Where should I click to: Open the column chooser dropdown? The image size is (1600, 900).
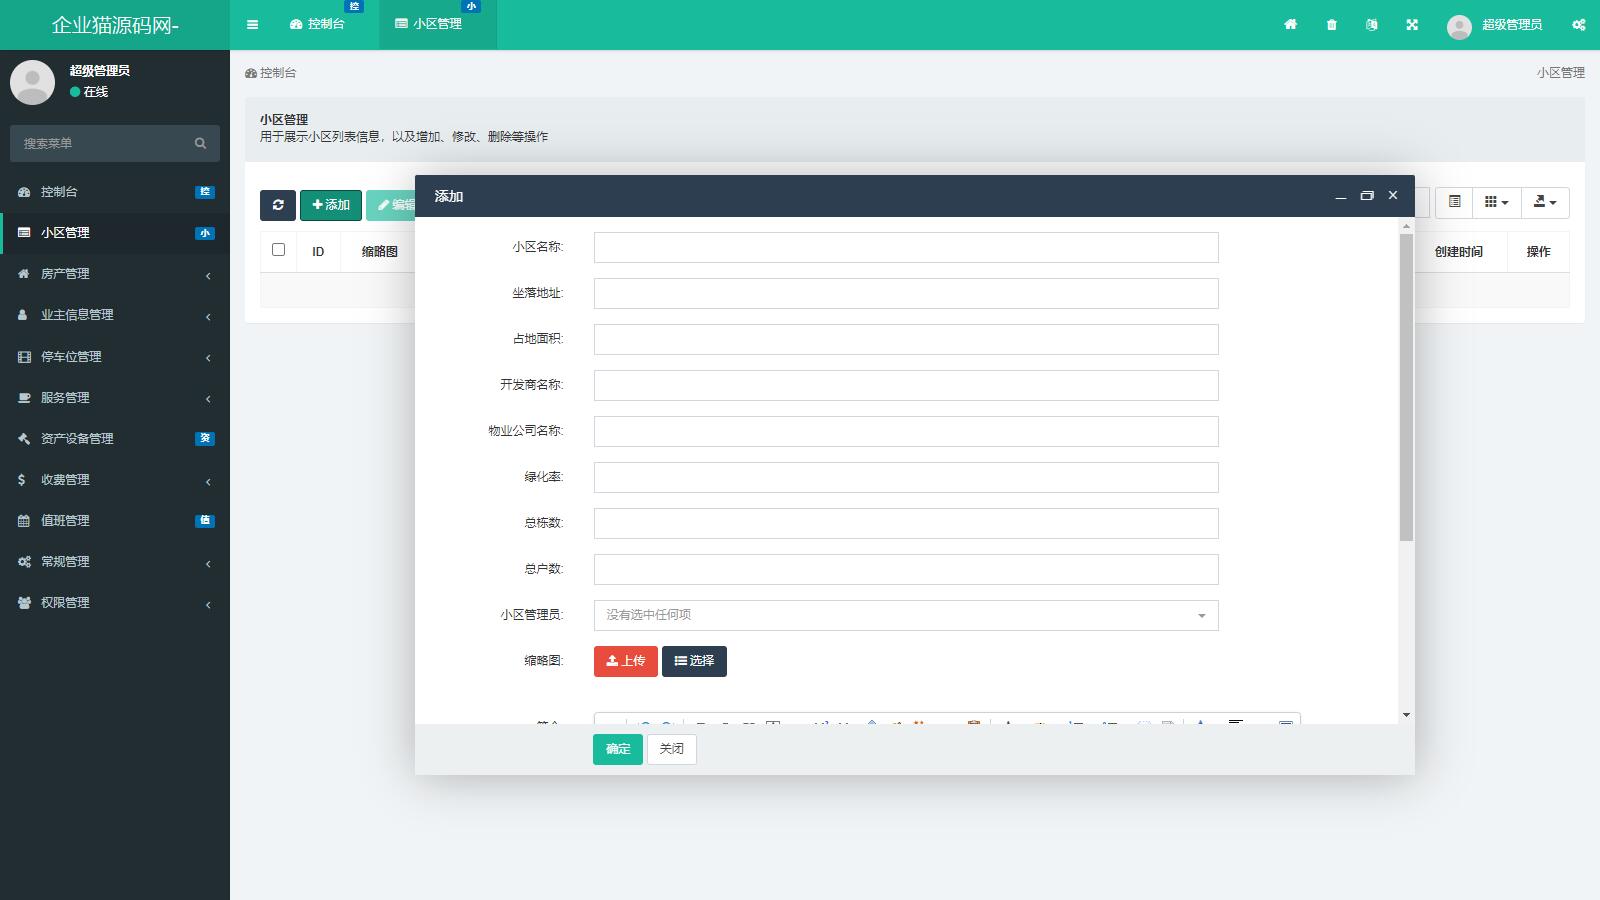tap(1497, 202)
